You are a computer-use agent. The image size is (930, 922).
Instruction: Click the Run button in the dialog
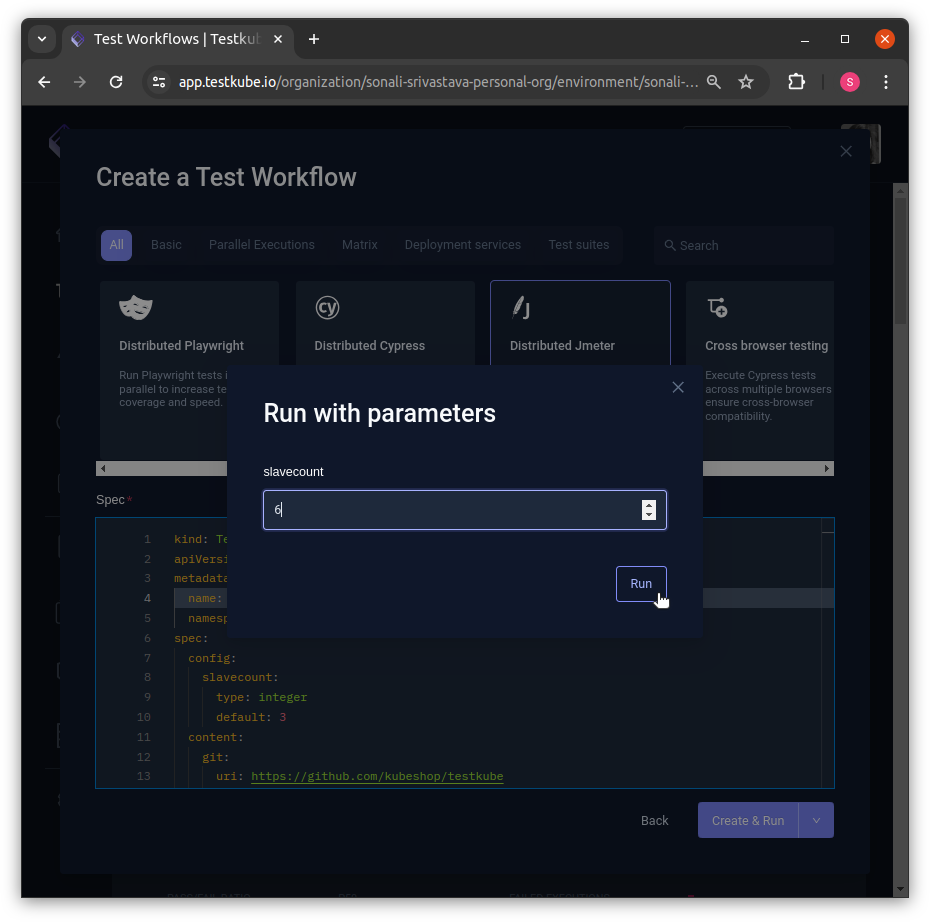point(641,584)
